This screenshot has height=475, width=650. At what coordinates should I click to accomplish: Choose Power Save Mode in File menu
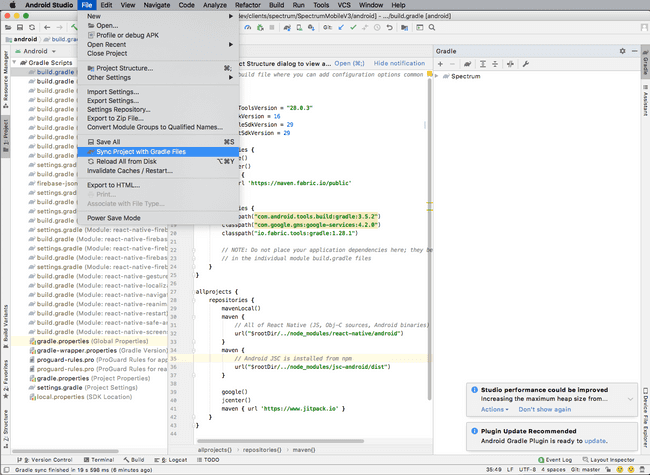click(158, 218)
